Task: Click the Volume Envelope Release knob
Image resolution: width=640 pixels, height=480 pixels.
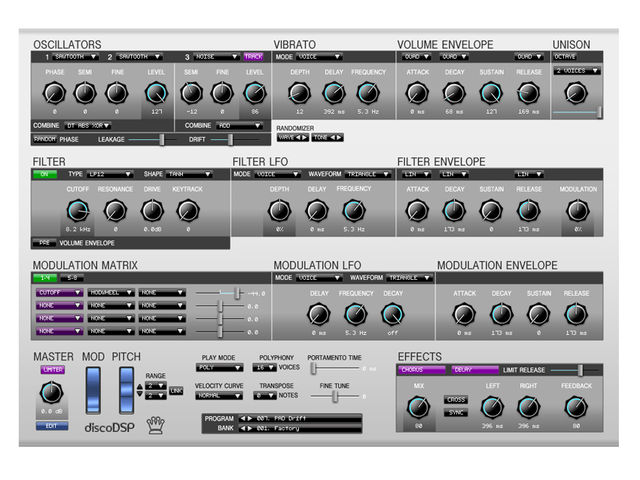Action: click(528, 93)
